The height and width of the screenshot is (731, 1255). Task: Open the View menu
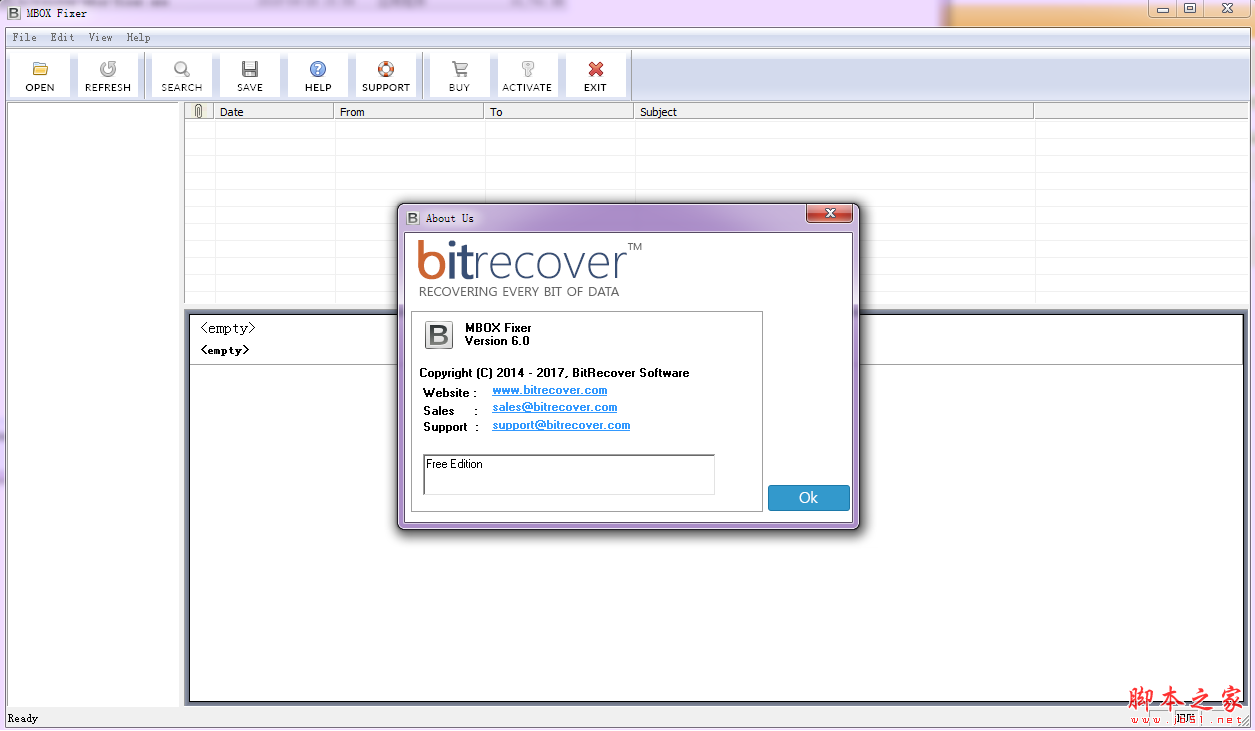pos(101,37)
